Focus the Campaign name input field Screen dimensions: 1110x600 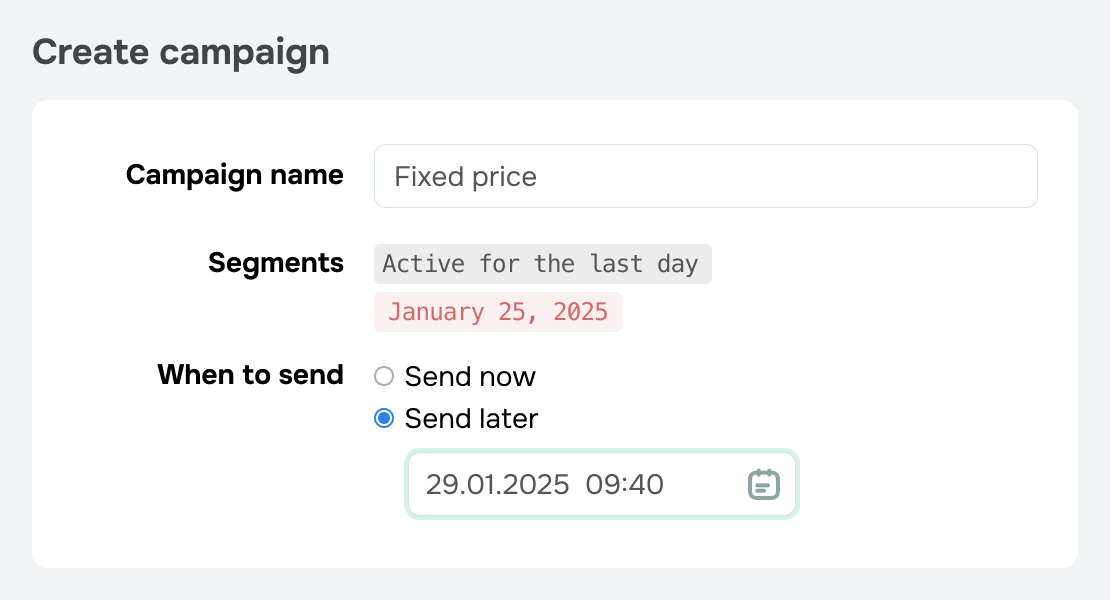click(x=706, y=176)
